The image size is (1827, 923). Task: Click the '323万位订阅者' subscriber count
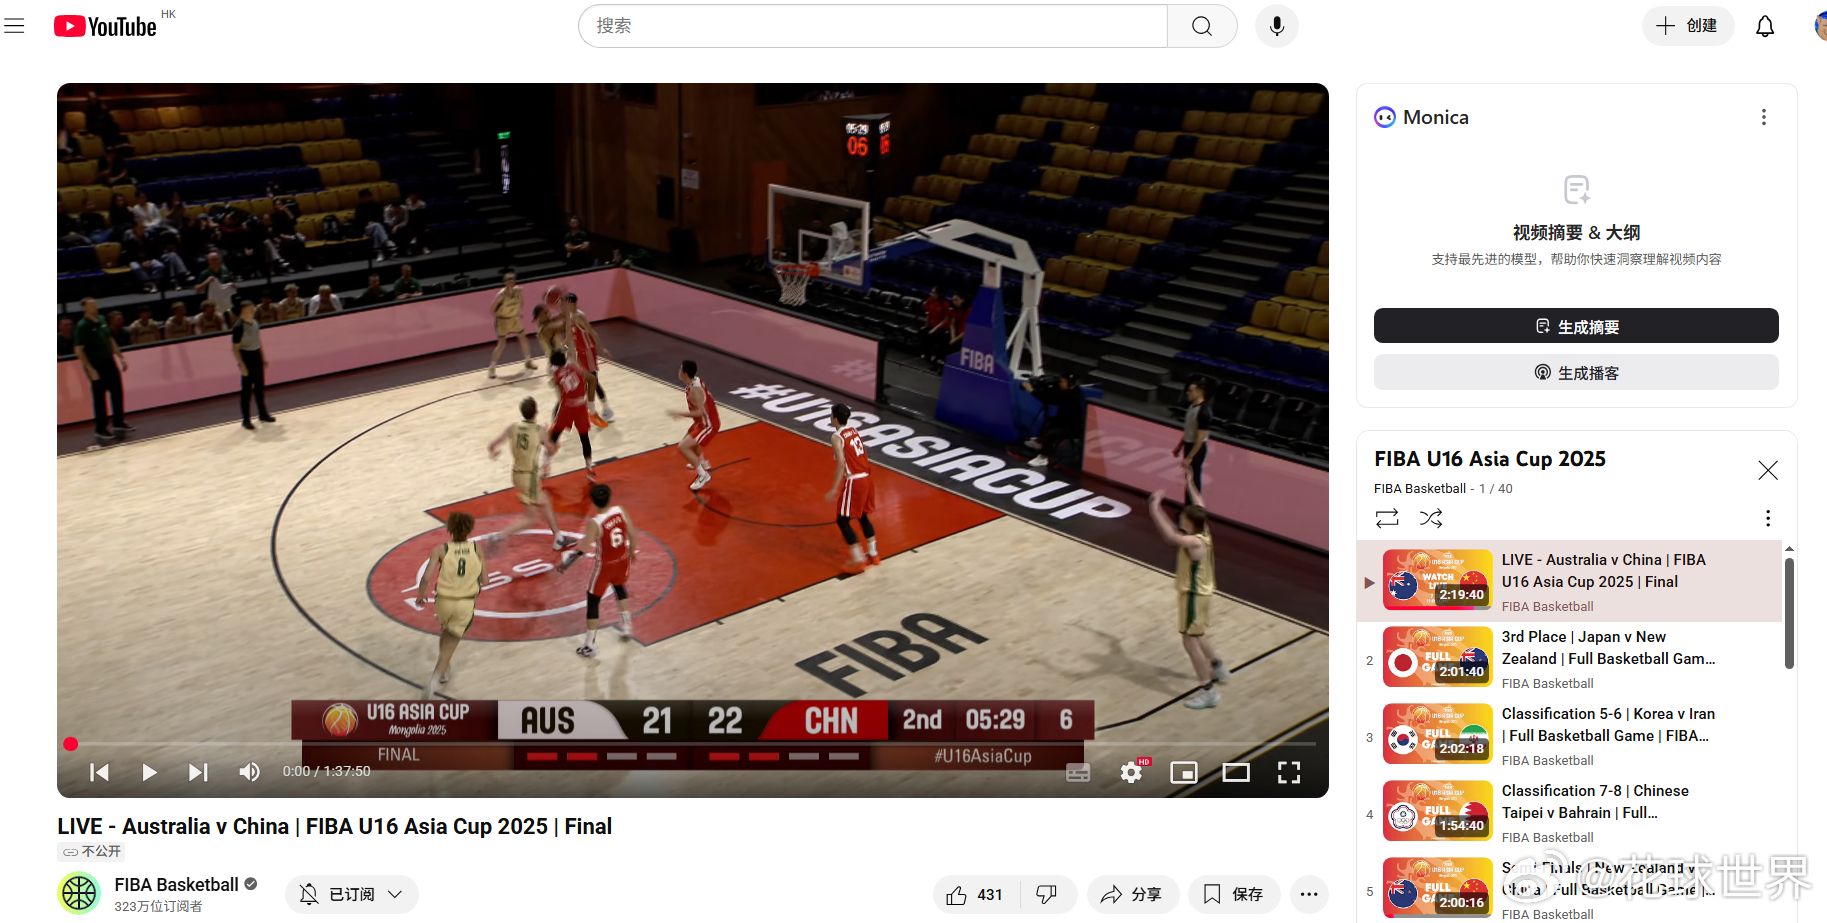pos(158,907)
